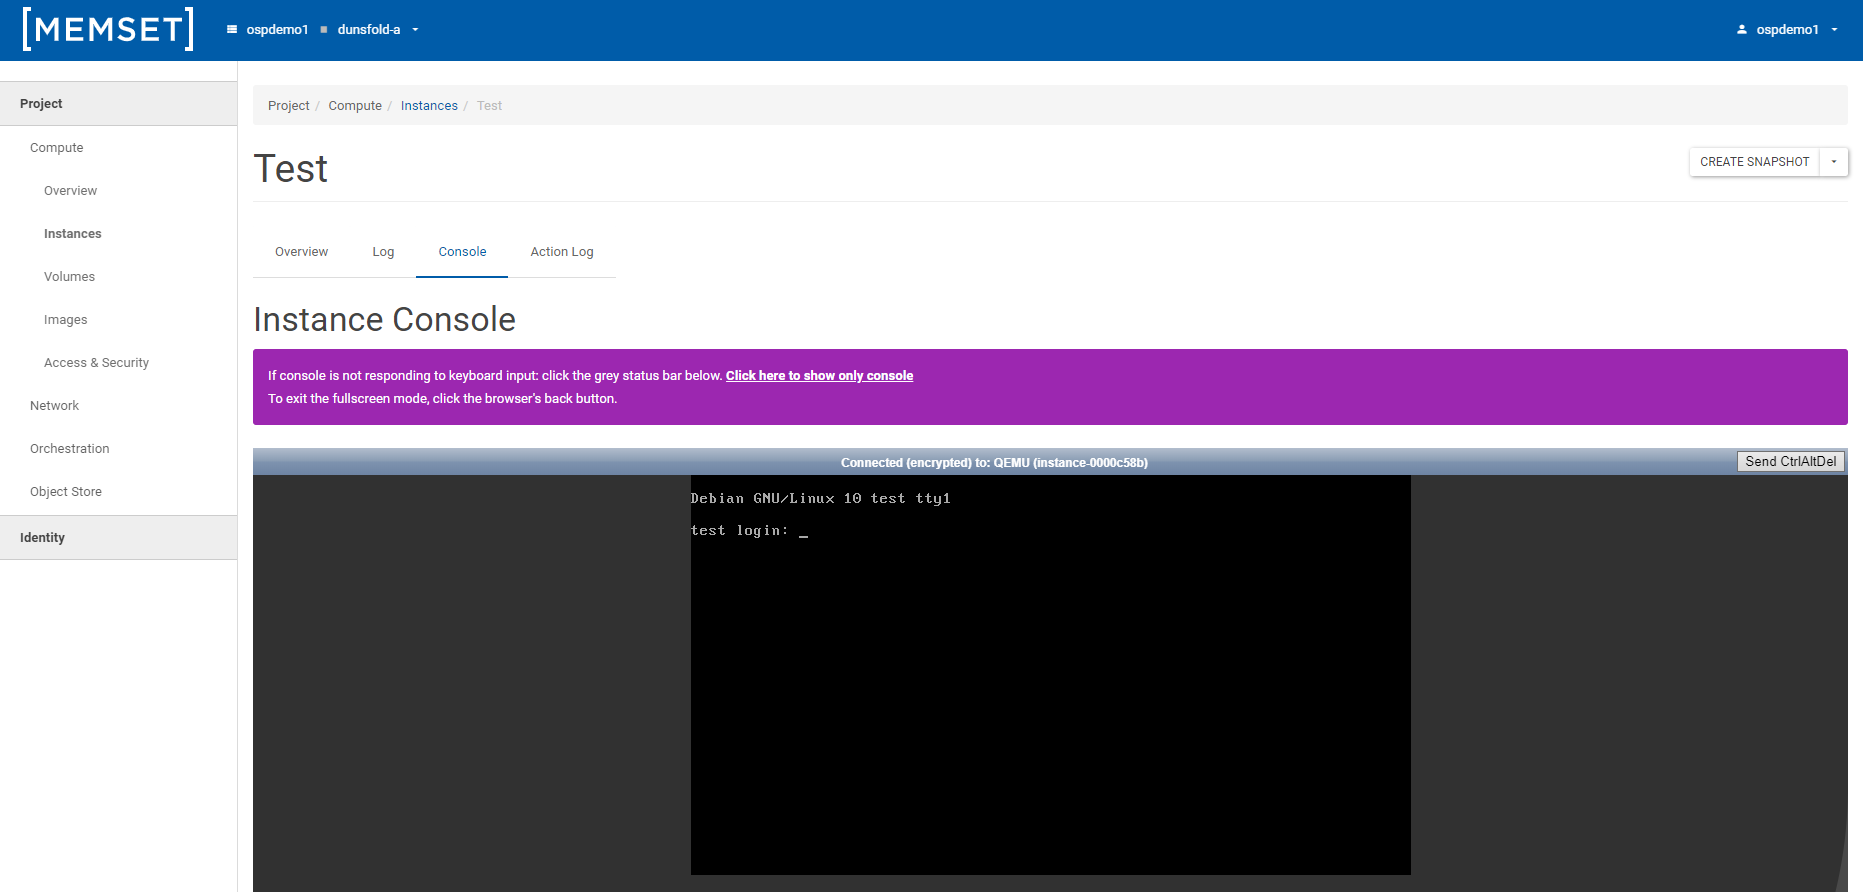Viewport: 1863px width, 892px height.
Task: Open Instances in the sidebar
Action: (118, 234)
